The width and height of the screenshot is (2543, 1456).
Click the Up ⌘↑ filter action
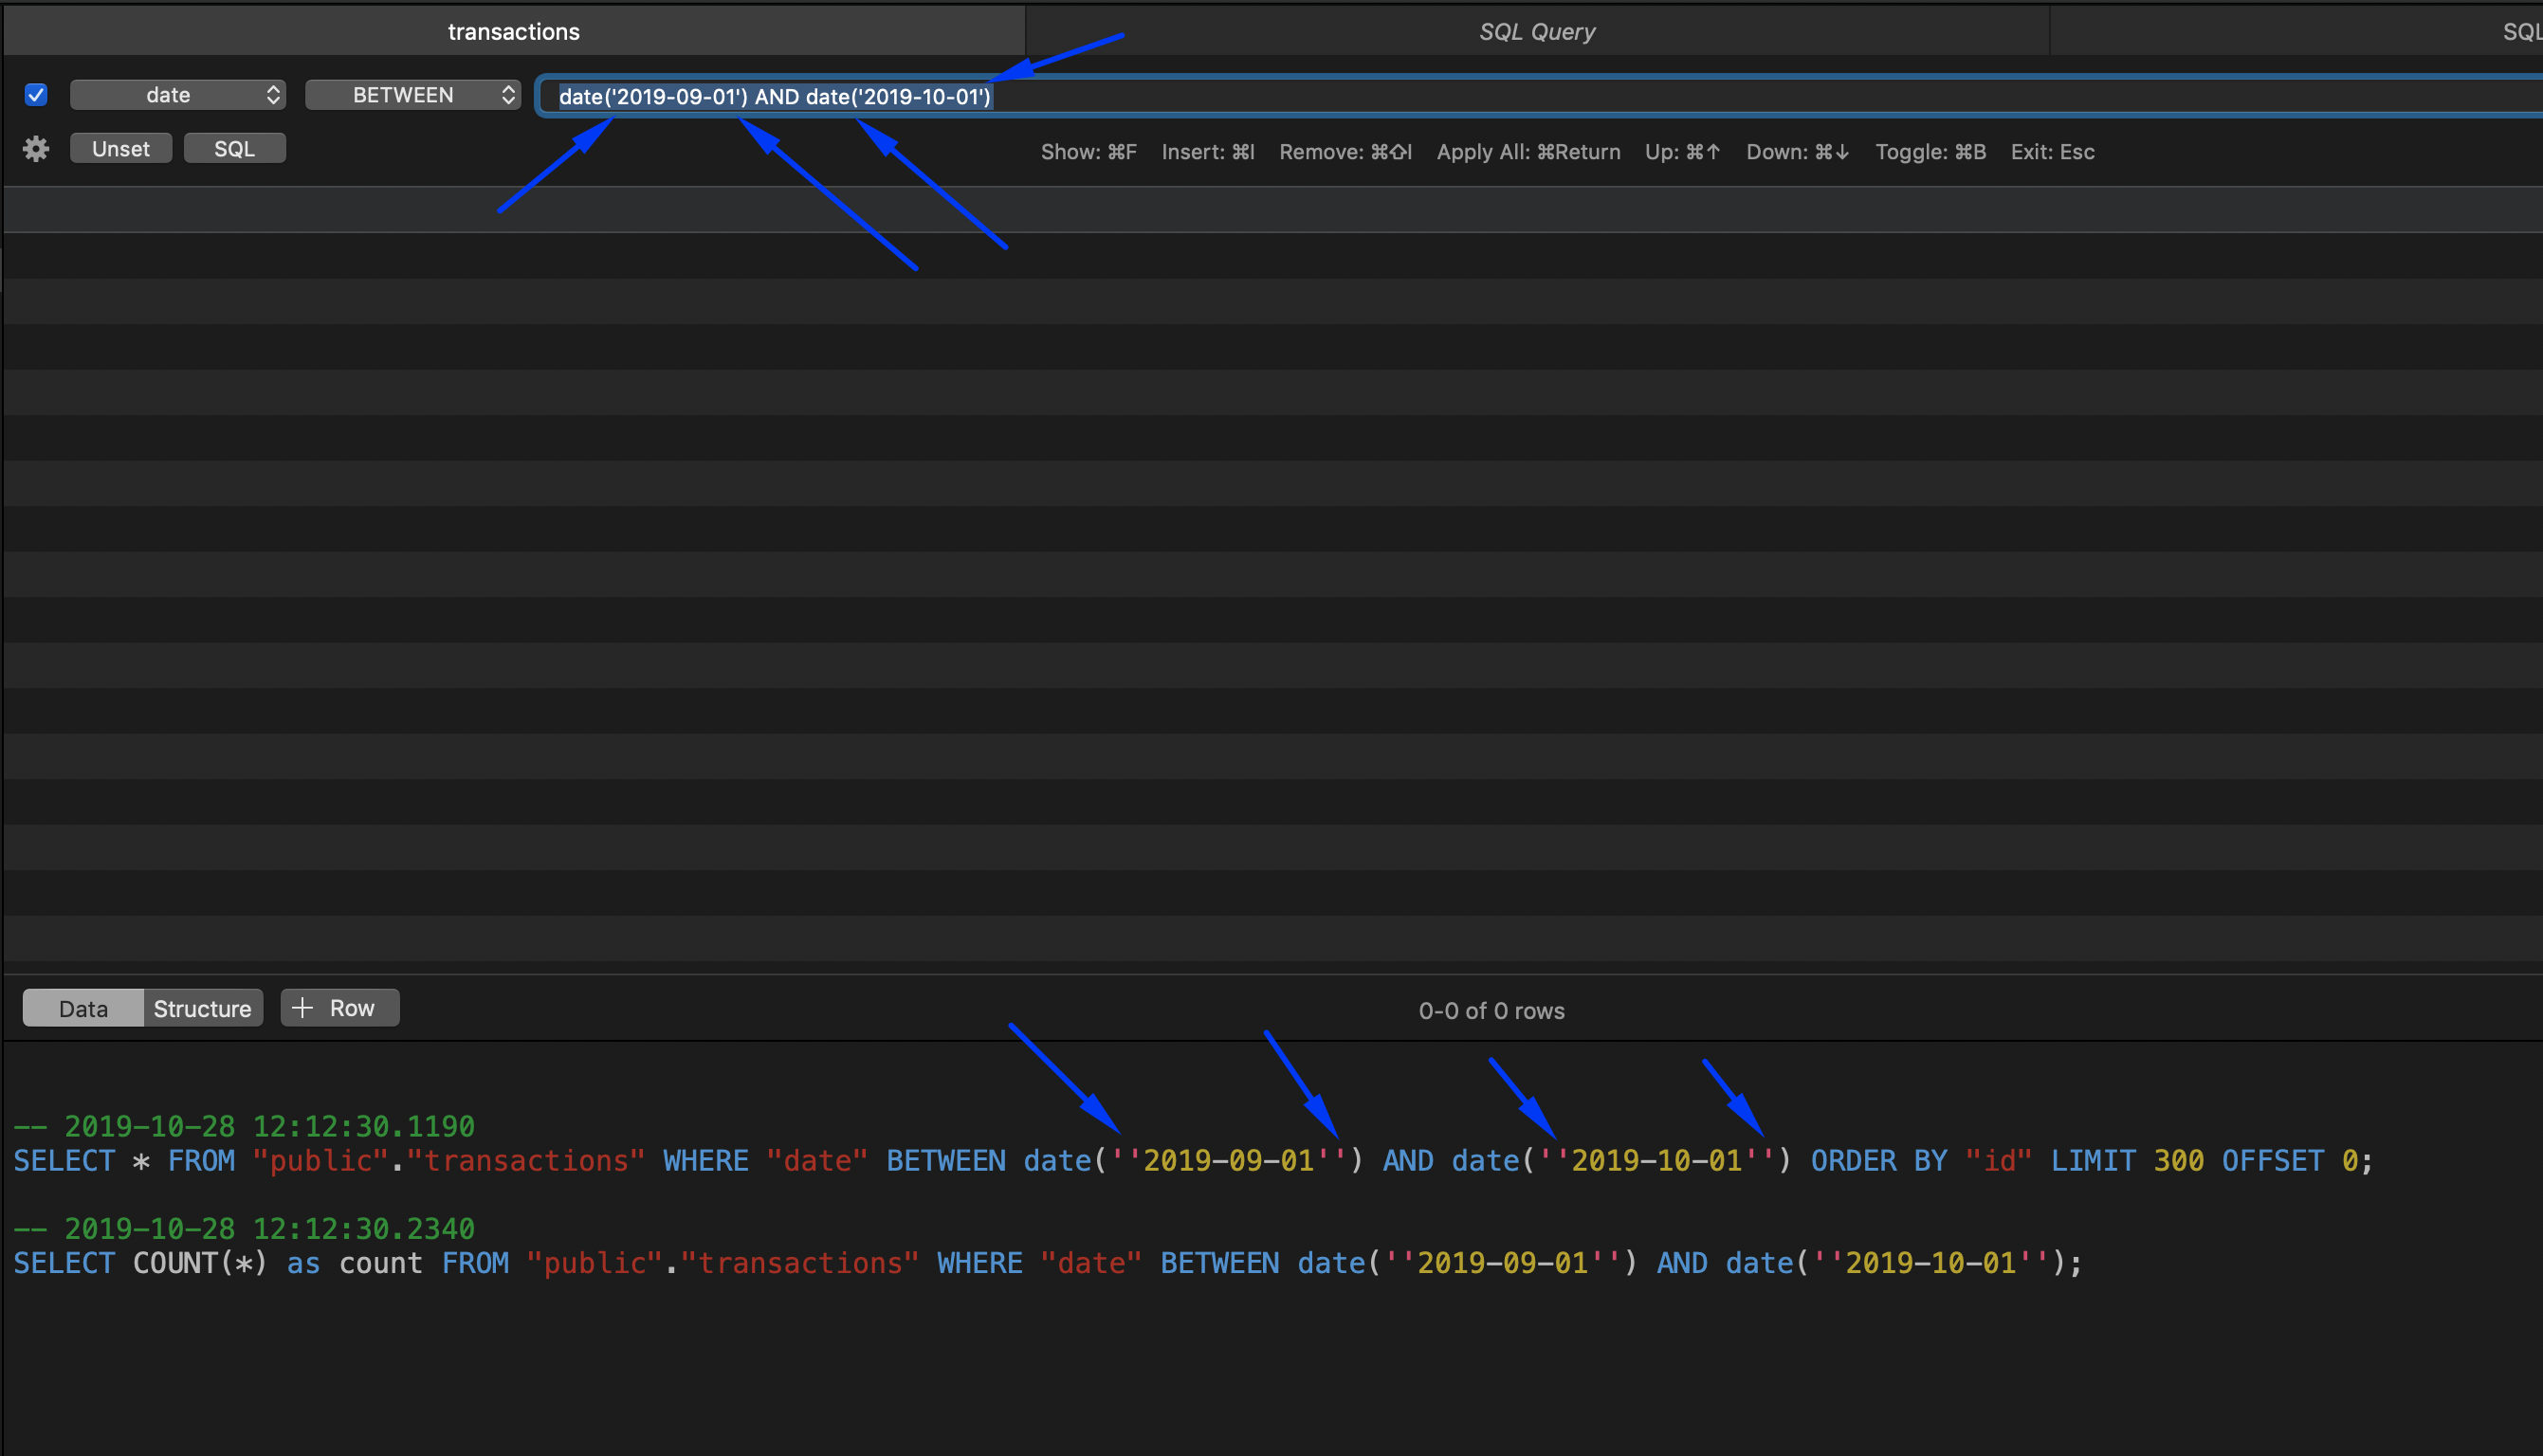click(x=1681, y=151)
